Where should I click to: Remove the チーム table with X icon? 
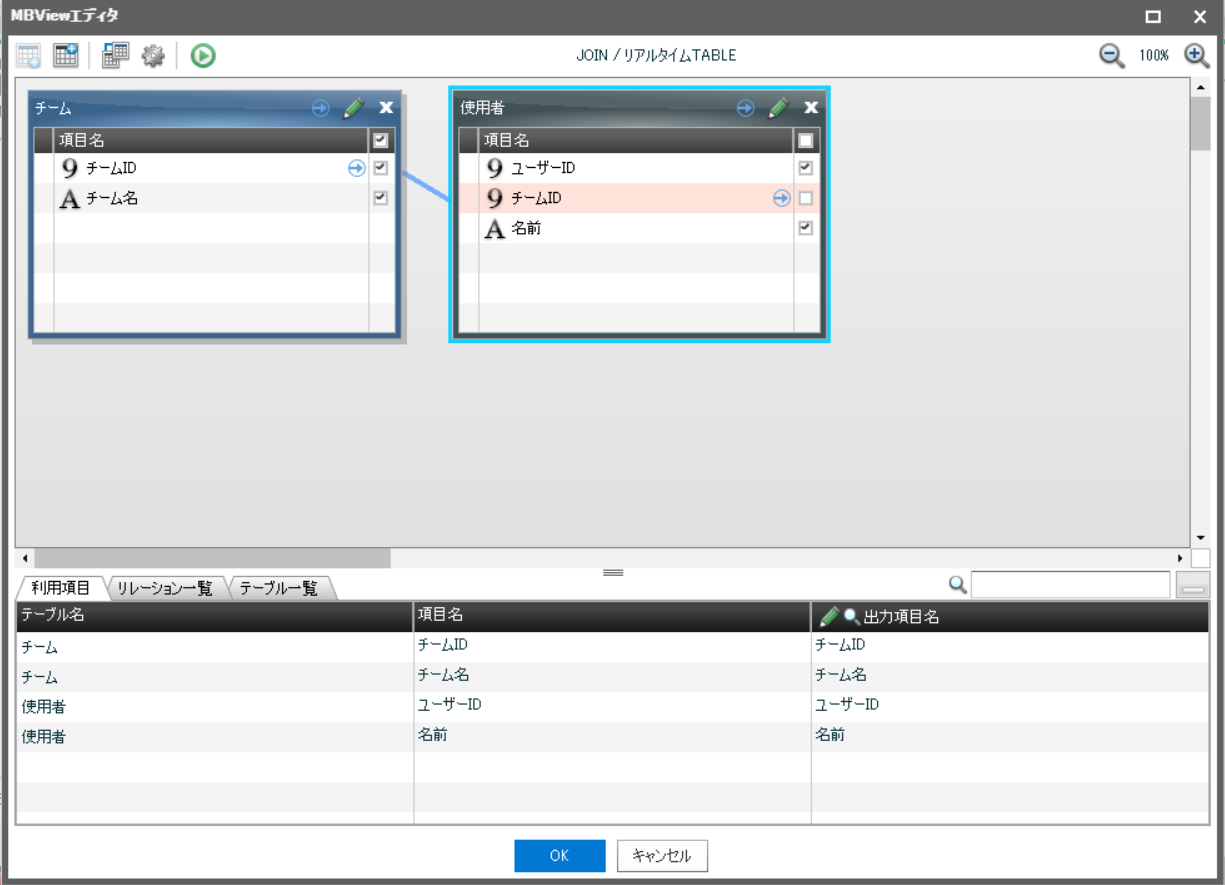[386, 108]
